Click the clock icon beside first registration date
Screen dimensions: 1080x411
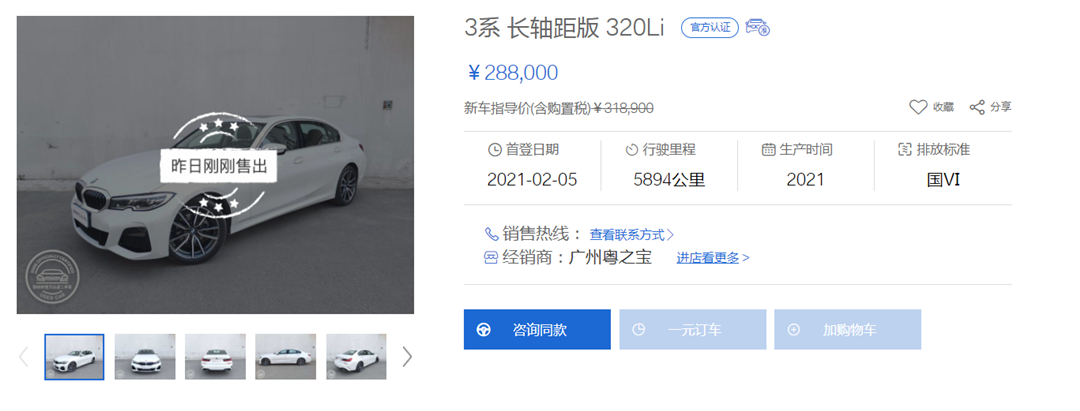pos(494,150)
